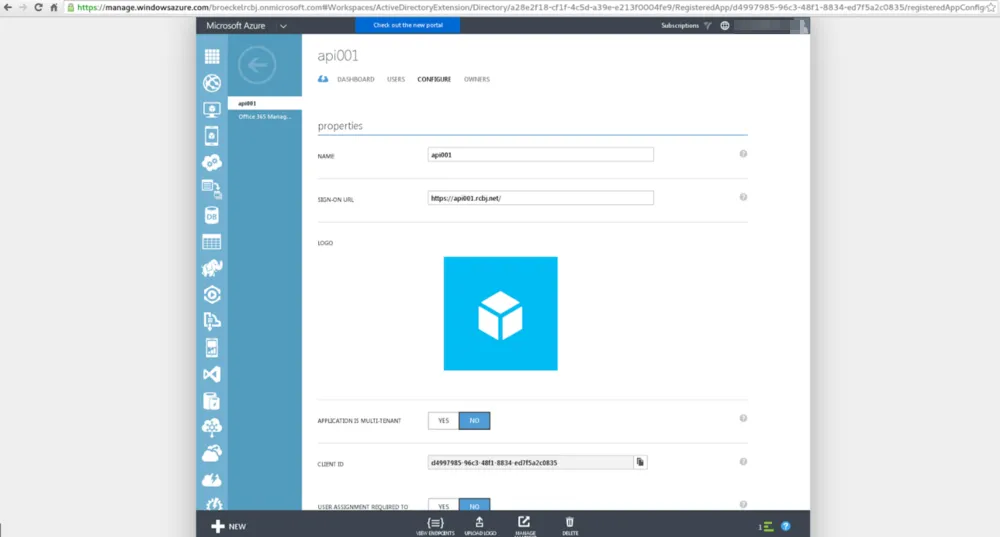
Task: Go to browser home page icon
Action: pyautogui.click(x=54, y=8)
